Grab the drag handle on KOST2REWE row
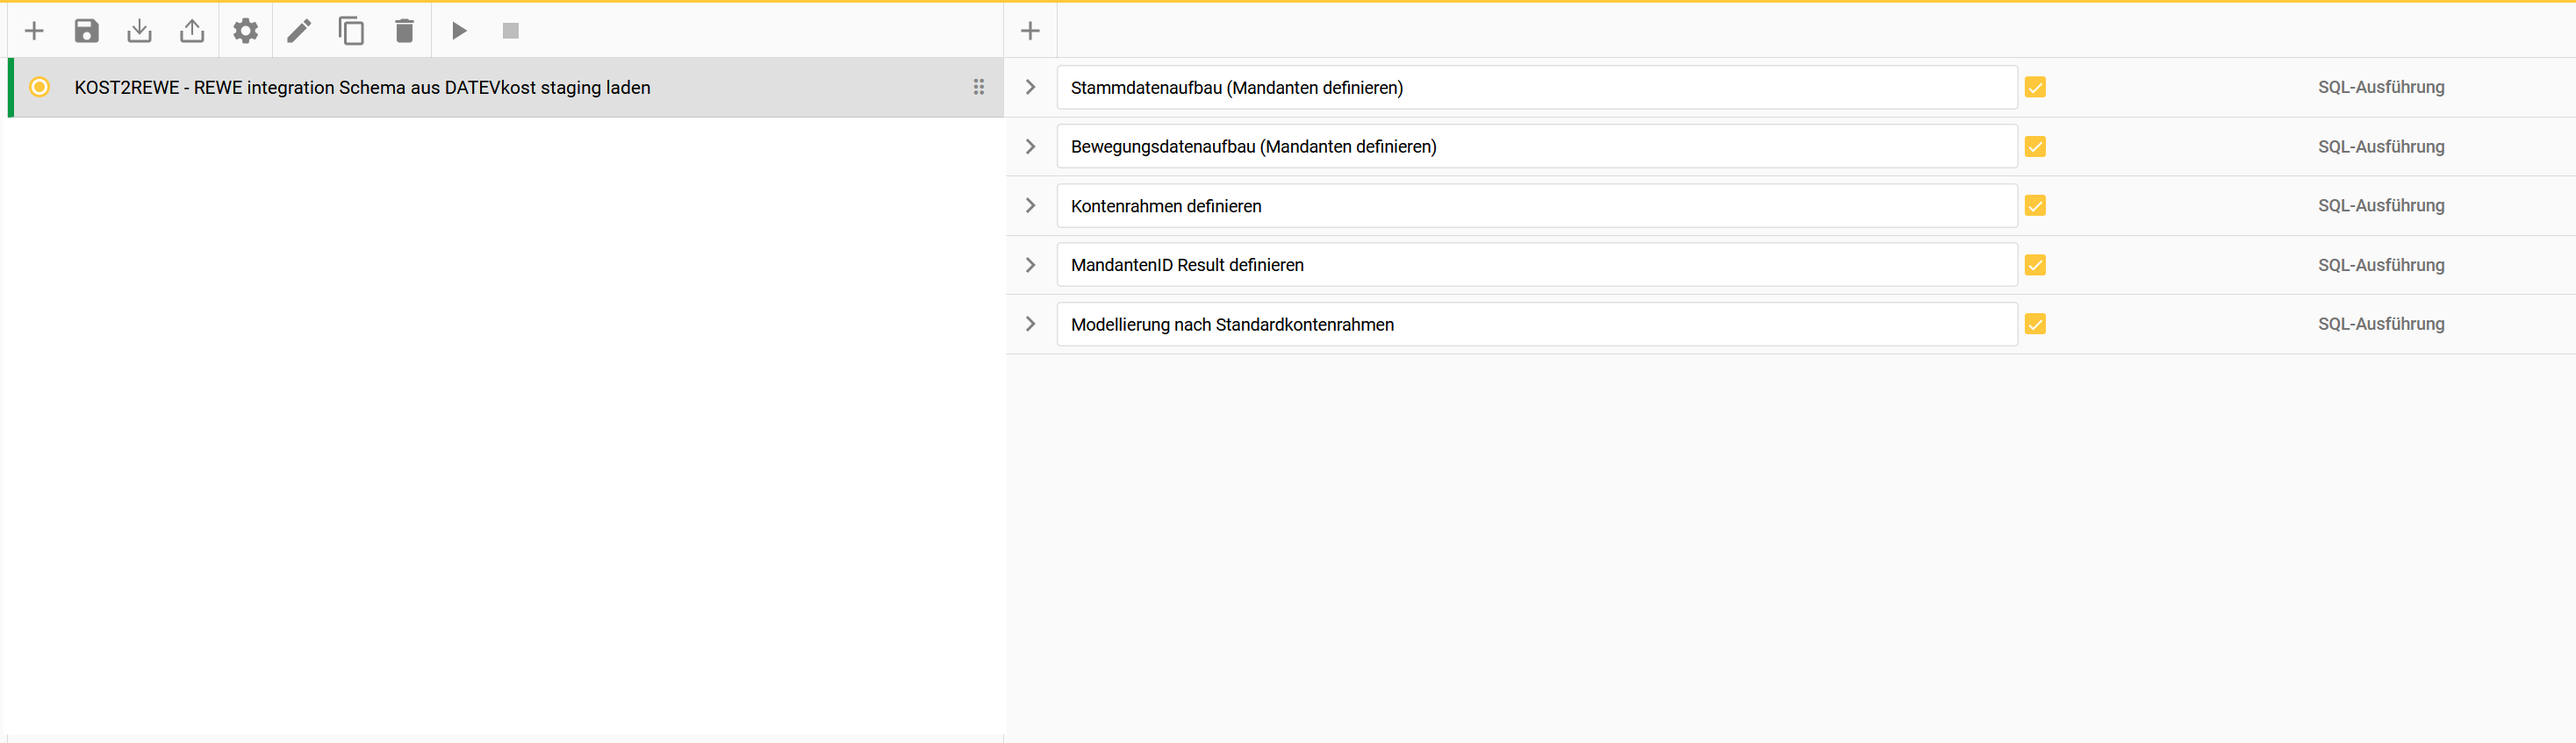Screen dimensions: 2576x743 tap(979, 87)
